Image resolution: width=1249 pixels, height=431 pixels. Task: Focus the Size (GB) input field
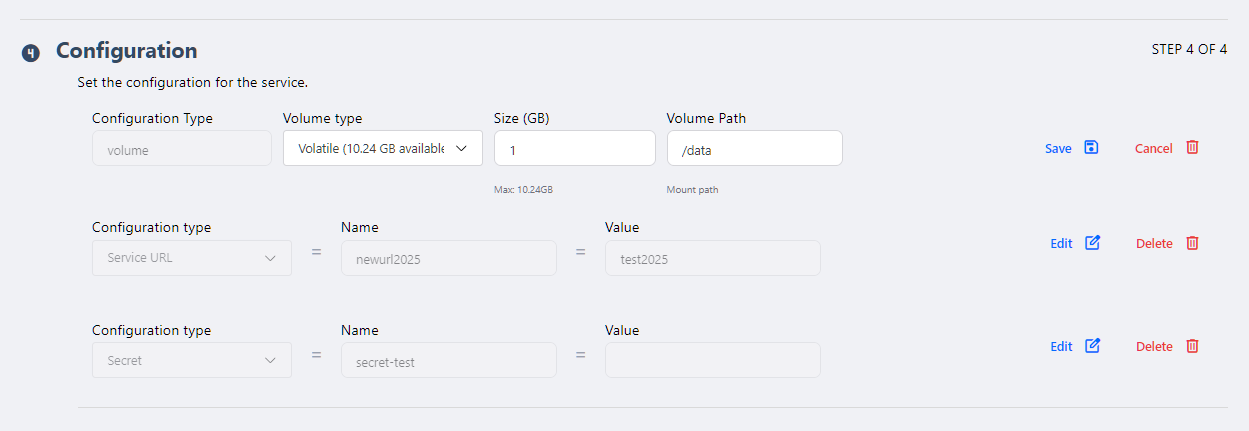574,149
